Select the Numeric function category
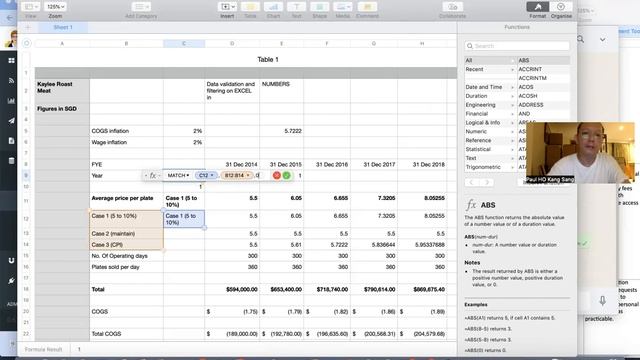 coord(489,131)
